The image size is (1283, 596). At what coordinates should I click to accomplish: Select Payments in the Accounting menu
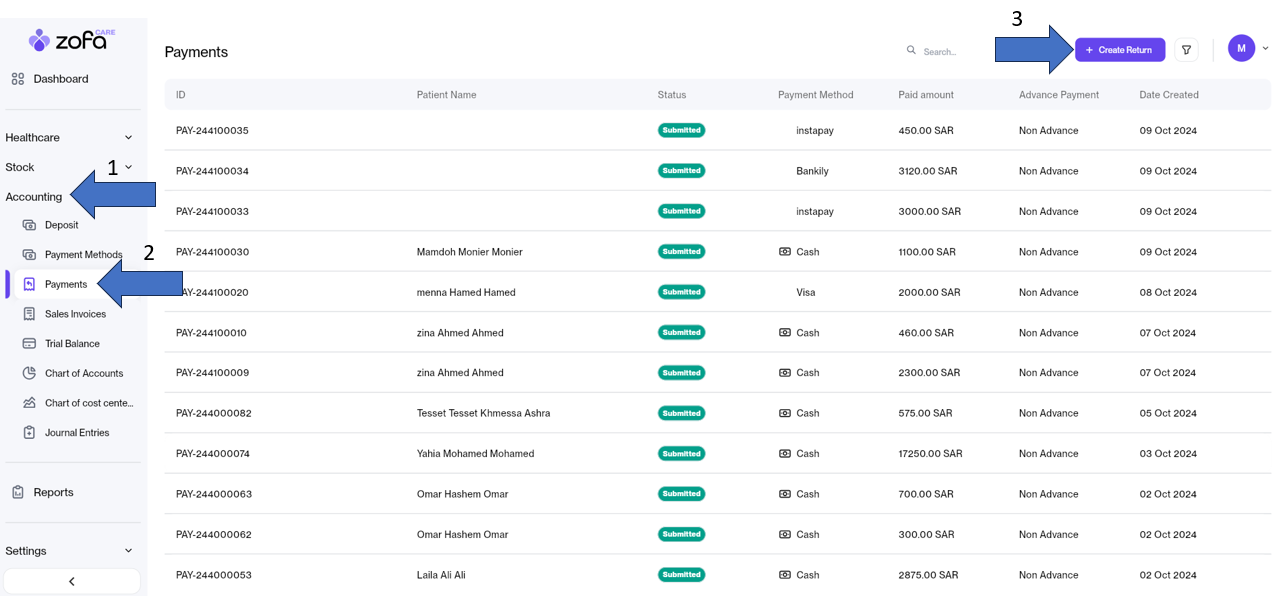66,284
